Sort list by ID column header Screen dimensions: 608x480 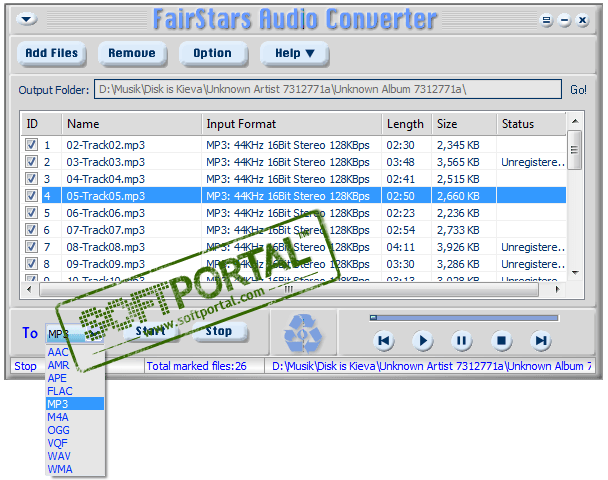click(41, 124)
